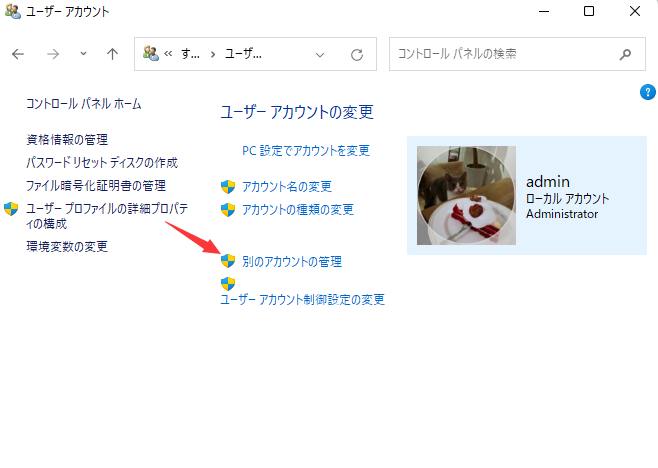The image size is (658, 468).
Task: Click the ユーザー アカウントの変更 heading
Action: [297, 112]
